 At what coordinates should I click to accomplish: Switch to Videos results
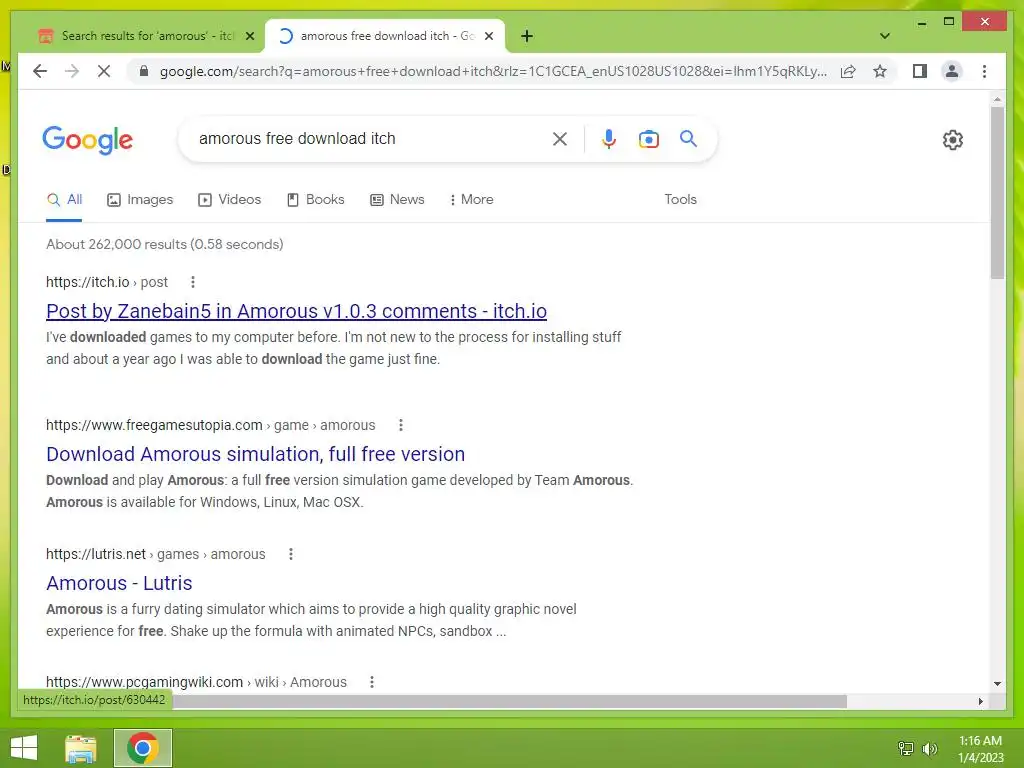tap(229, 200)
